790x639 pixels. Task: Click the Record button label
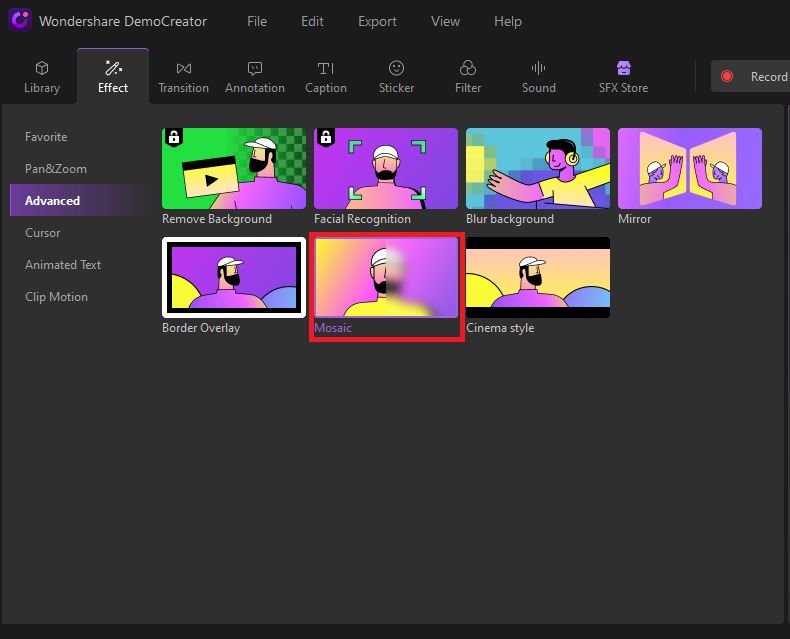769,77
